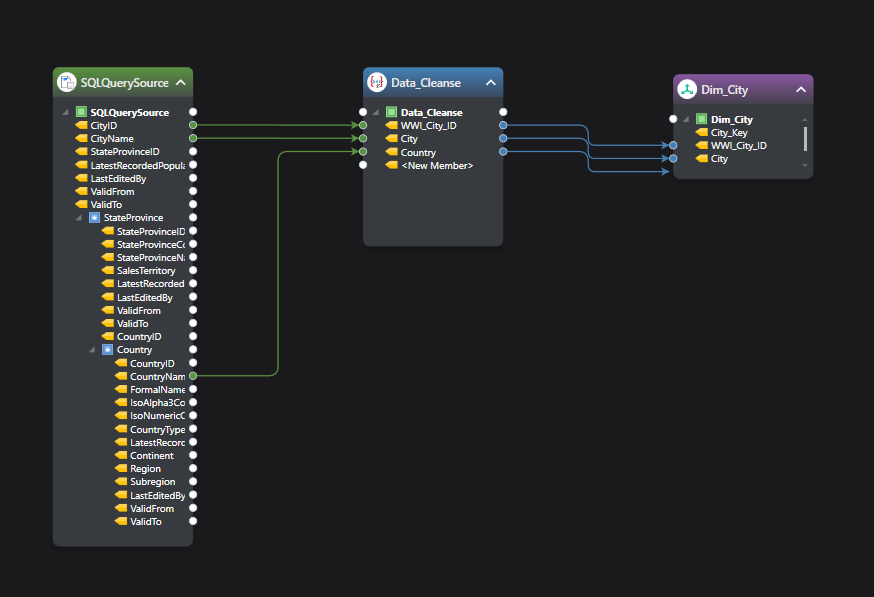874x597 pixels.
Task: Click the SQLQuerySource database icon
Action: tap(67, 82)
